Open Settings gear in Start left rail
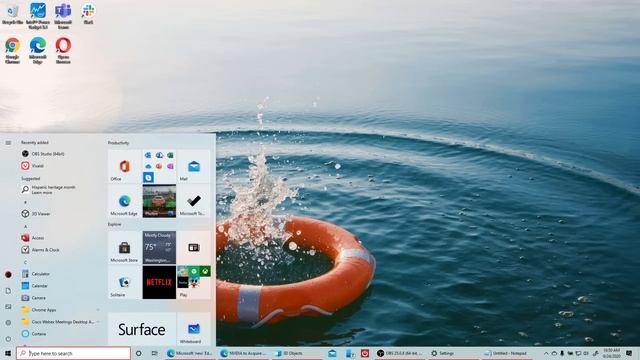 (8, 322)
